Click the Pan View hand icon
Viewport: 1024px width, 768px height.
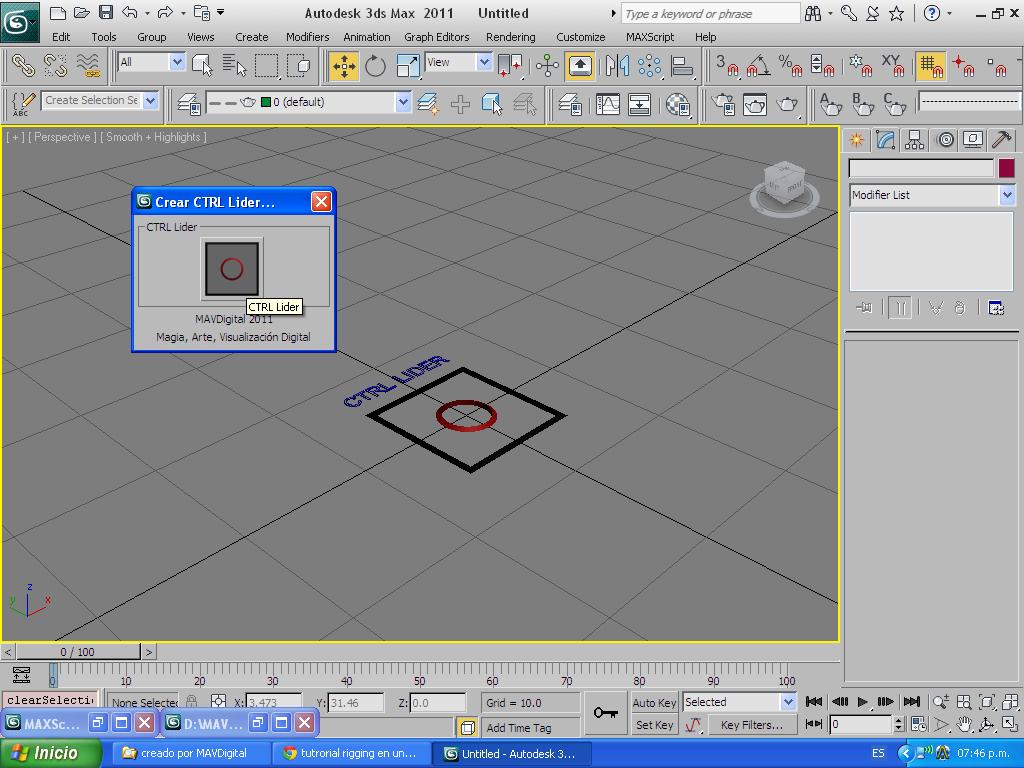point(964,724)
